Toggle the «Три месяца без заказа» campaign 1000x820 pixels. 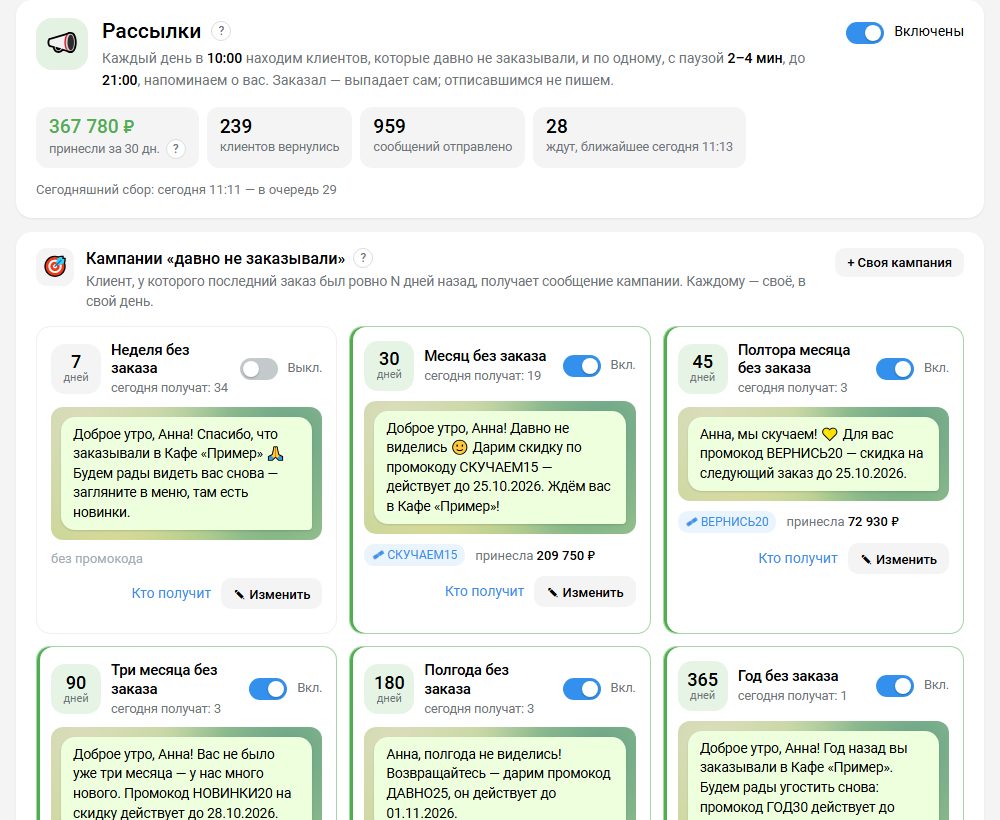pyautogui.click(x=268, y=689)
